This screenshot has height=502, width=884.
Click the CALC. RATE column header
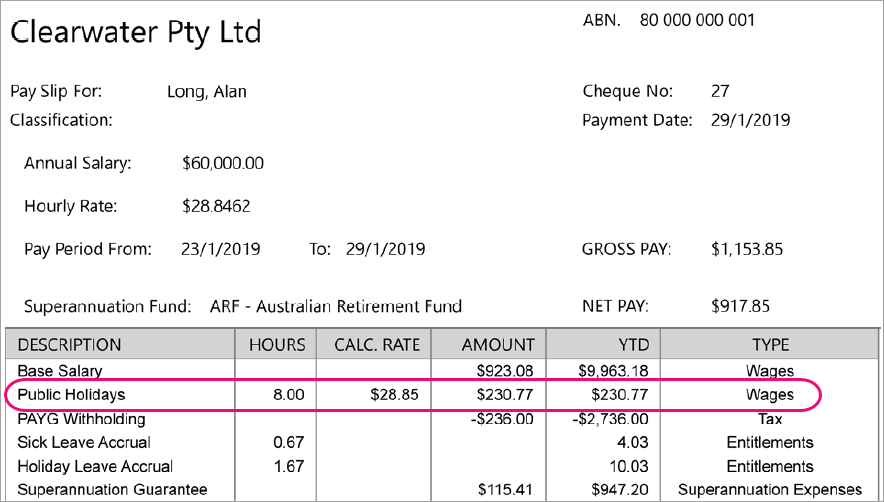pyautogui.click(x=375, y=345)
